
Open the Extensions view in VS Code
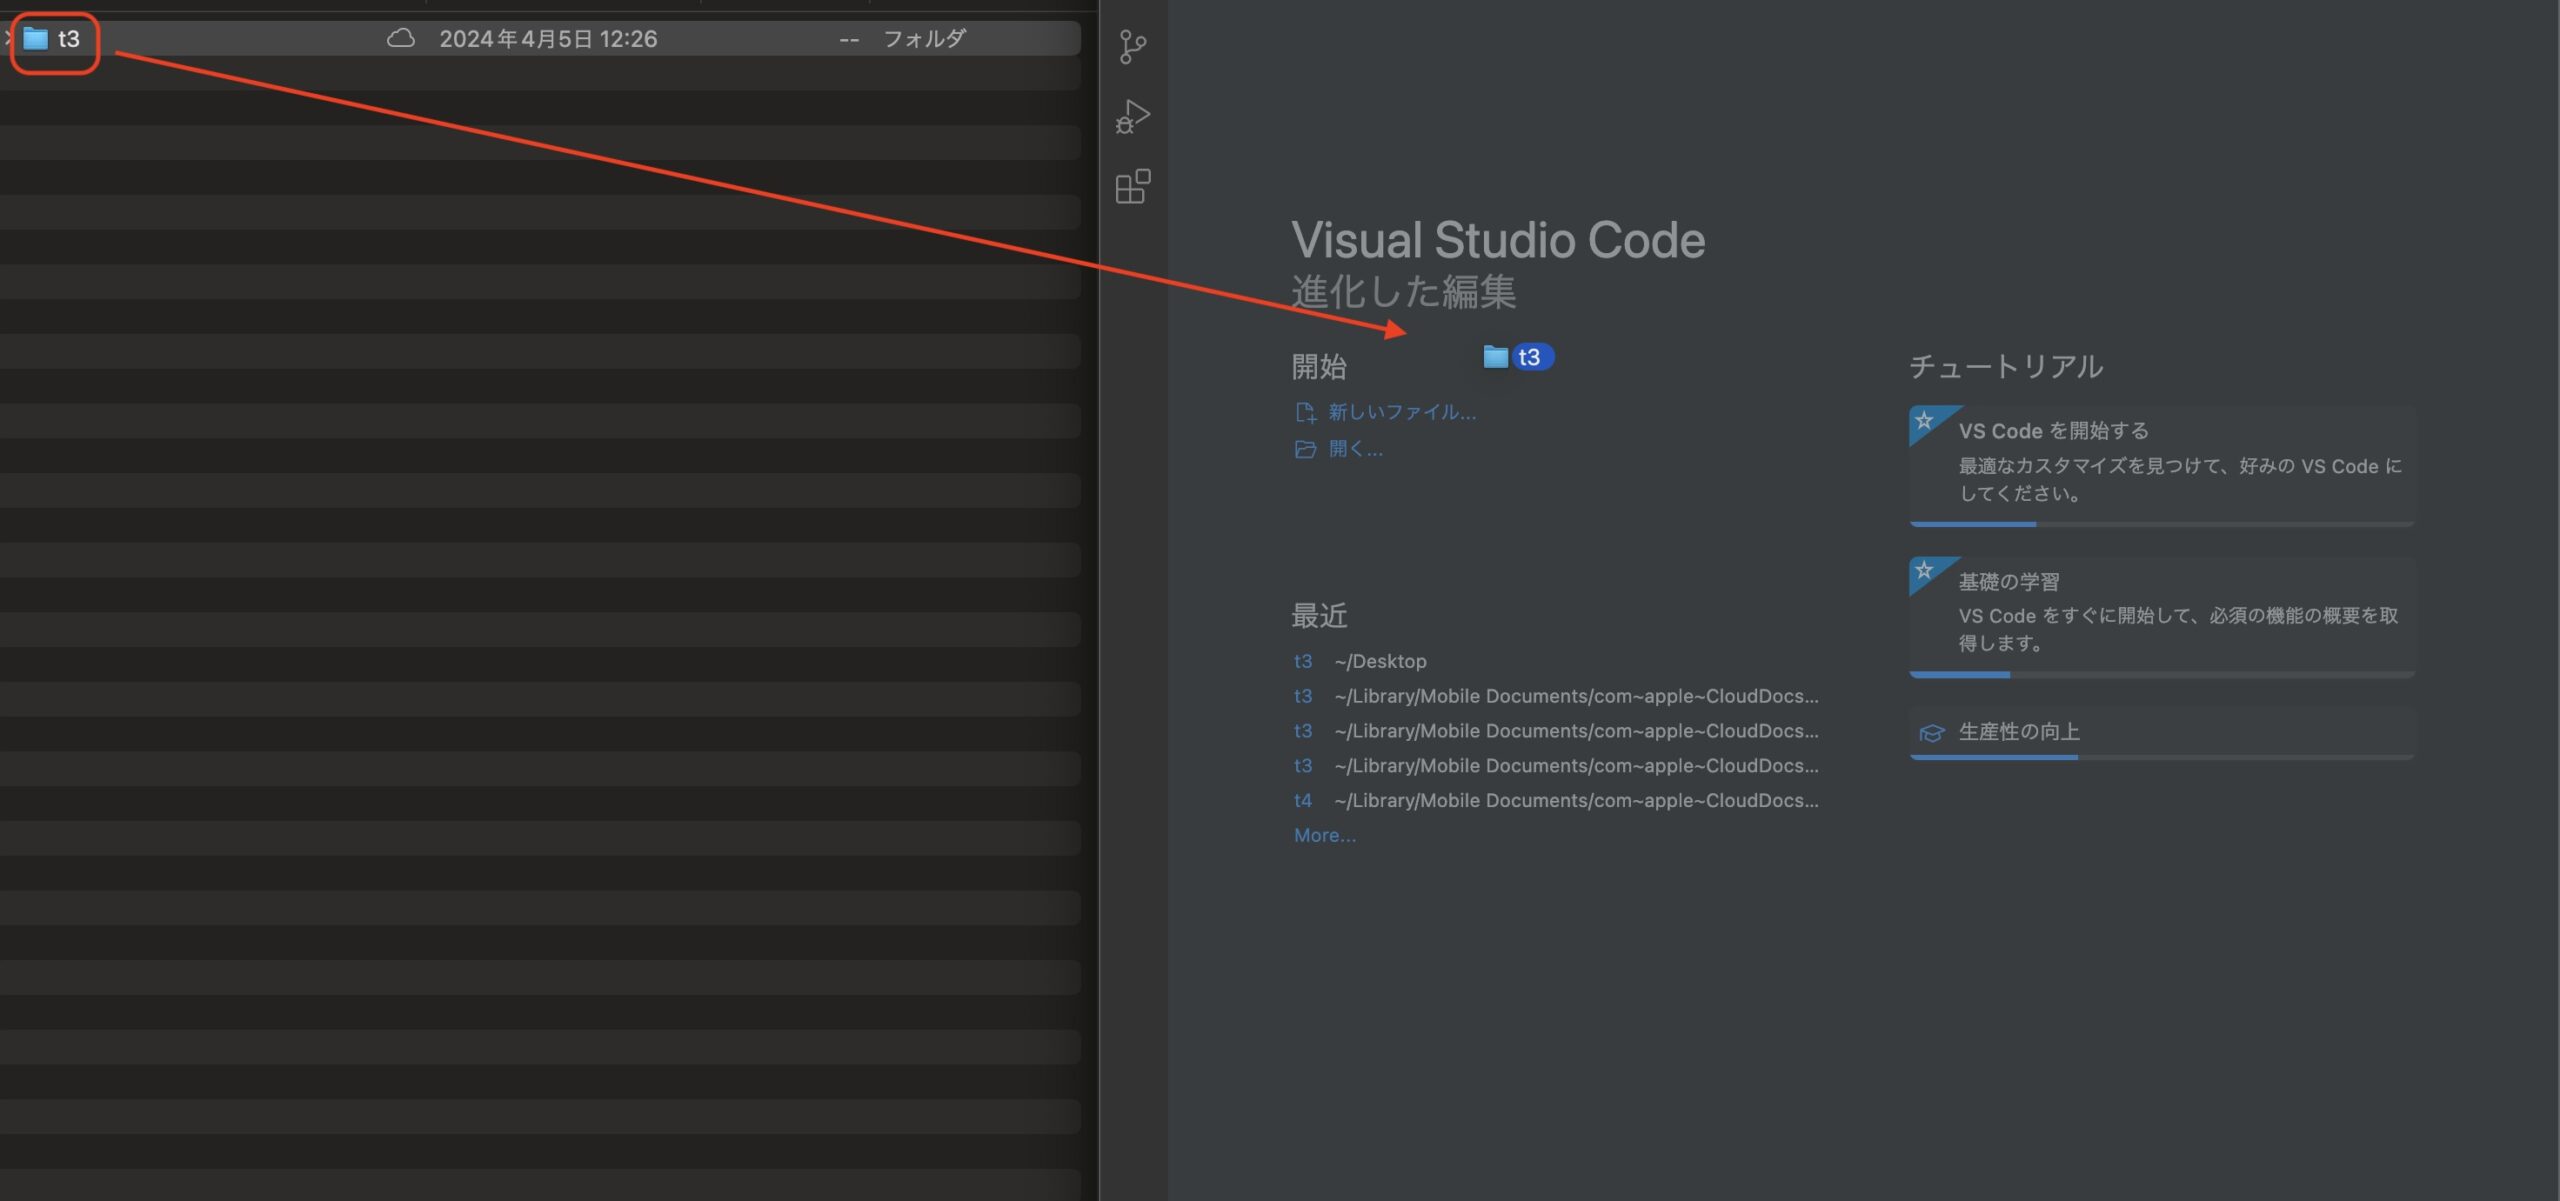pos(1132,186)
